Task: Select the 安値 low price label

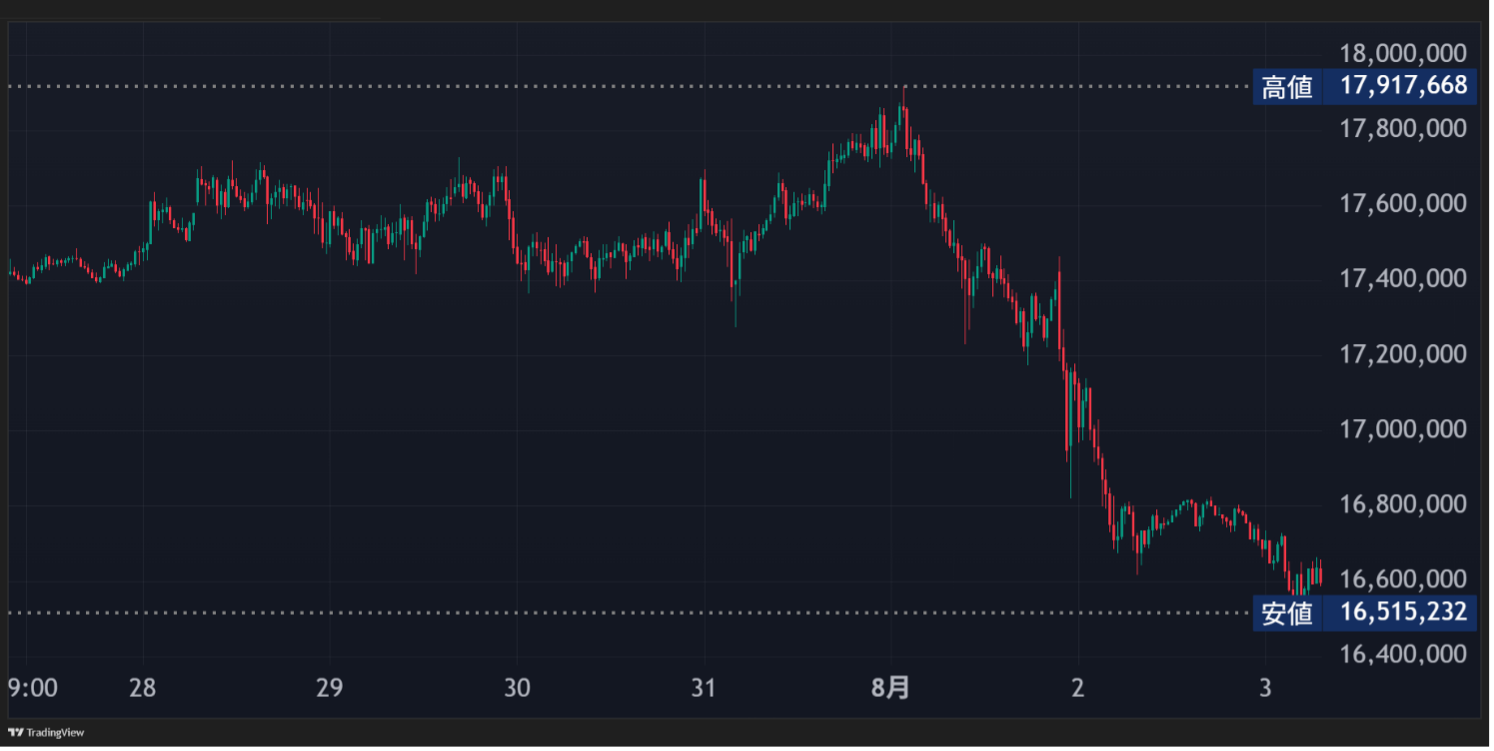Action: [1287, 612]
